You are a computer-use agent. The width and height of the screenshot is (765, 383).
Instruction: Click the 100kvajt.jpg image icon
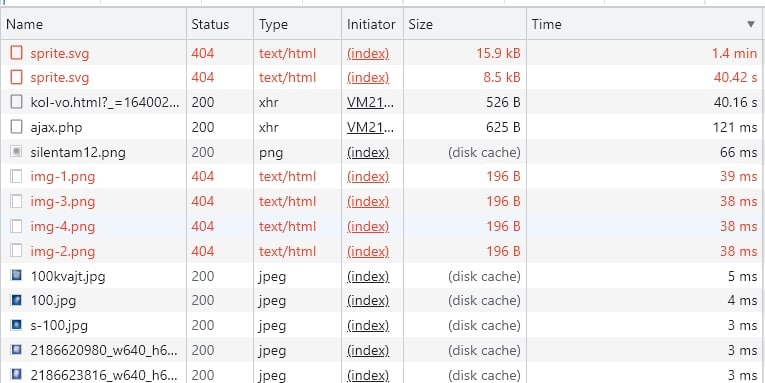pyautogui.click(x=17, y=276)
